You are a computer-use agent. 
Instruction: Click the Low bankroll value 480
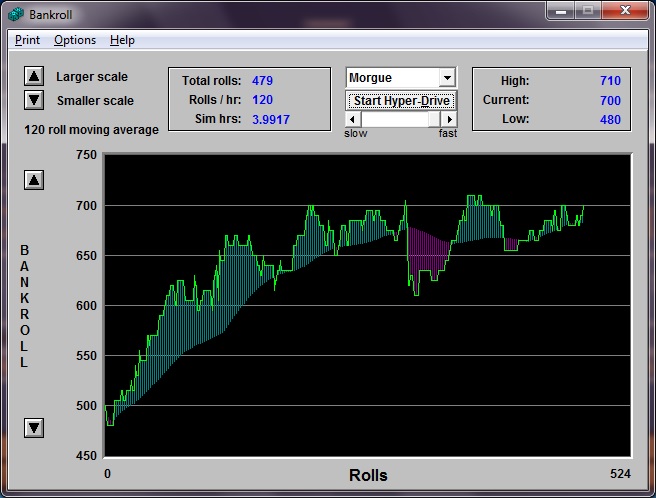pyautogui.click(x=610, y=120)
